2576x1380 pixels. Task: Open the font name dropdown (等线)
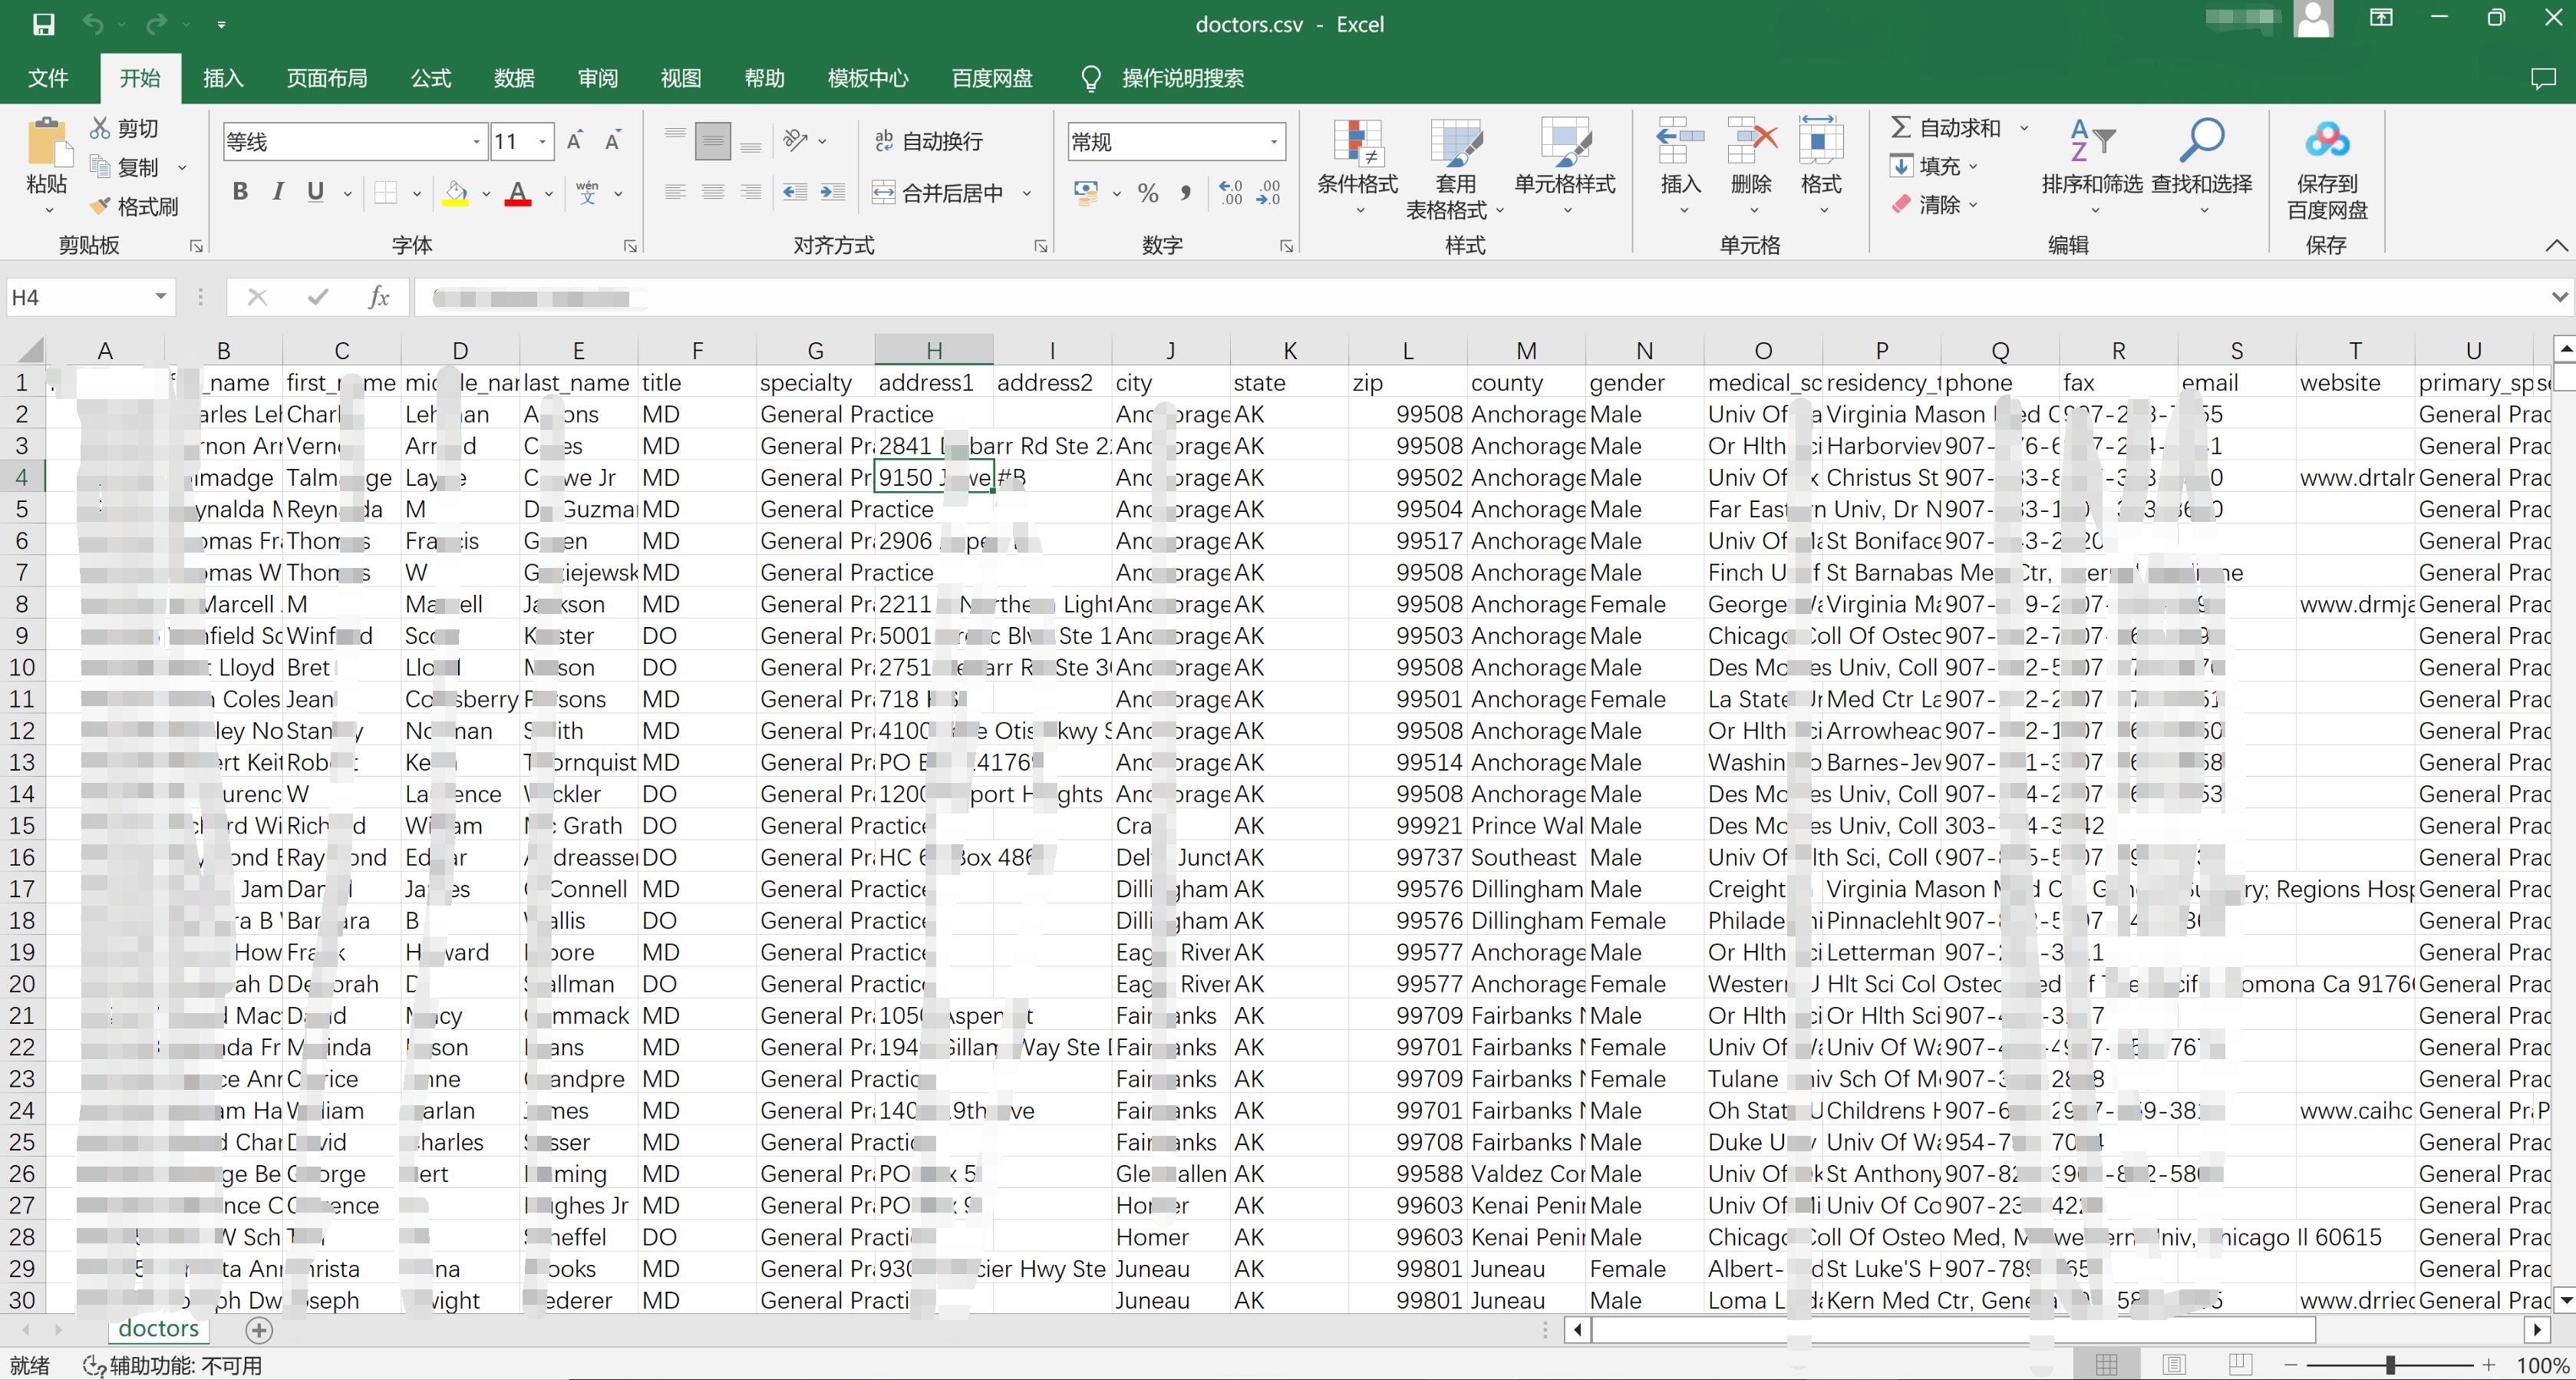(x=477, y=142)
